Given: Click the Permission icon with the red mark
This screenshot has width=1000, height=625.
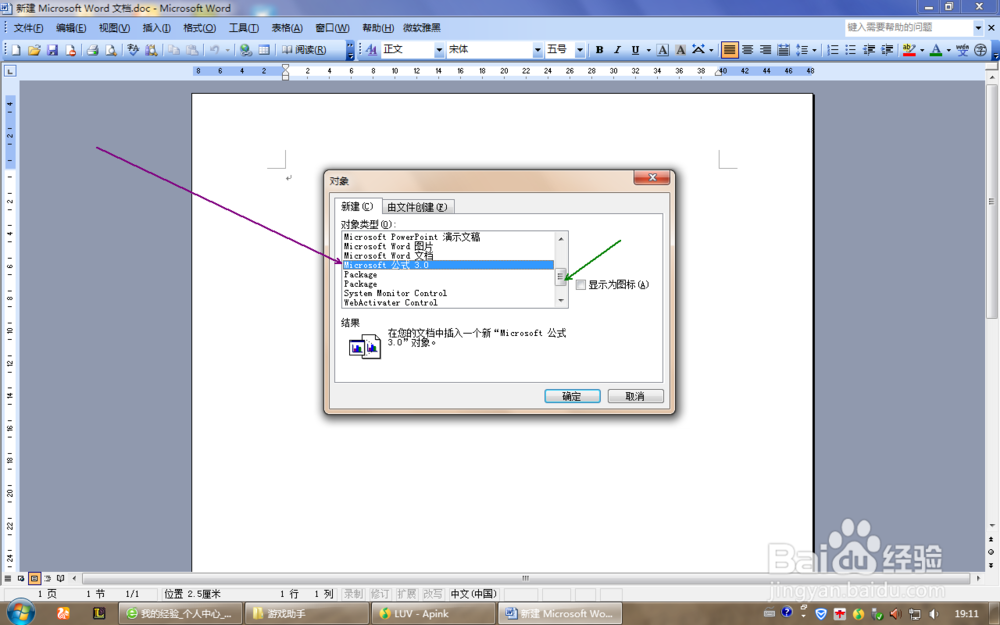Looking at the screenshot, I should tap(70, 50).
